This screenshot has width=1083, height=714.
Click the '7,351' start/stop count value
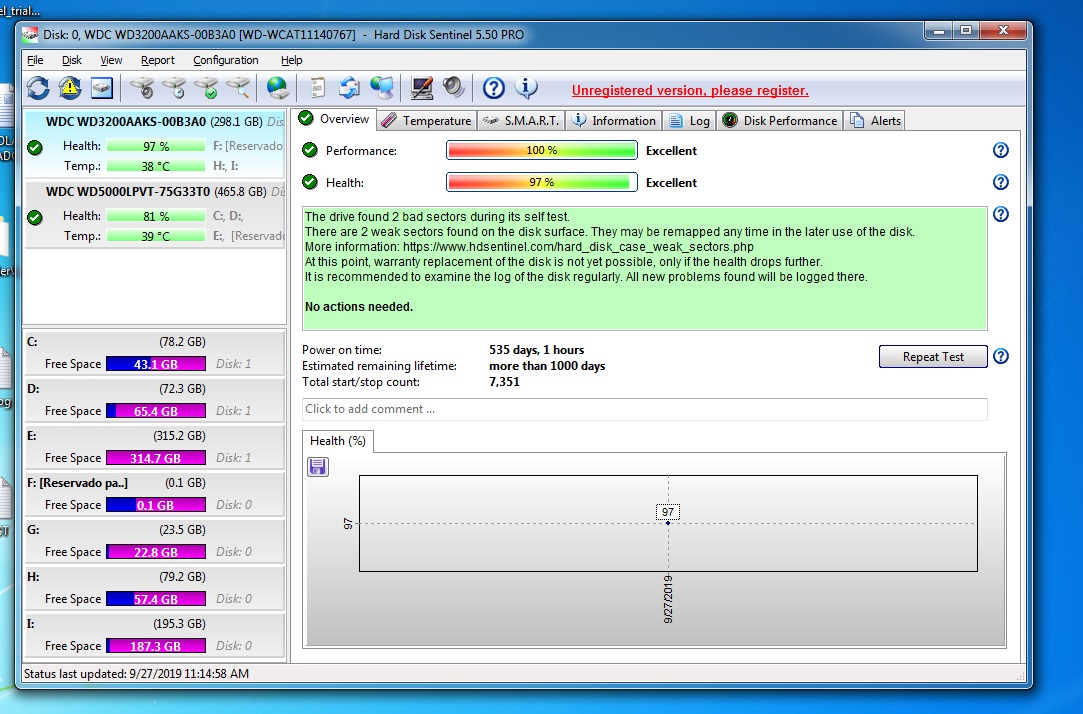[x=504, y=382]
